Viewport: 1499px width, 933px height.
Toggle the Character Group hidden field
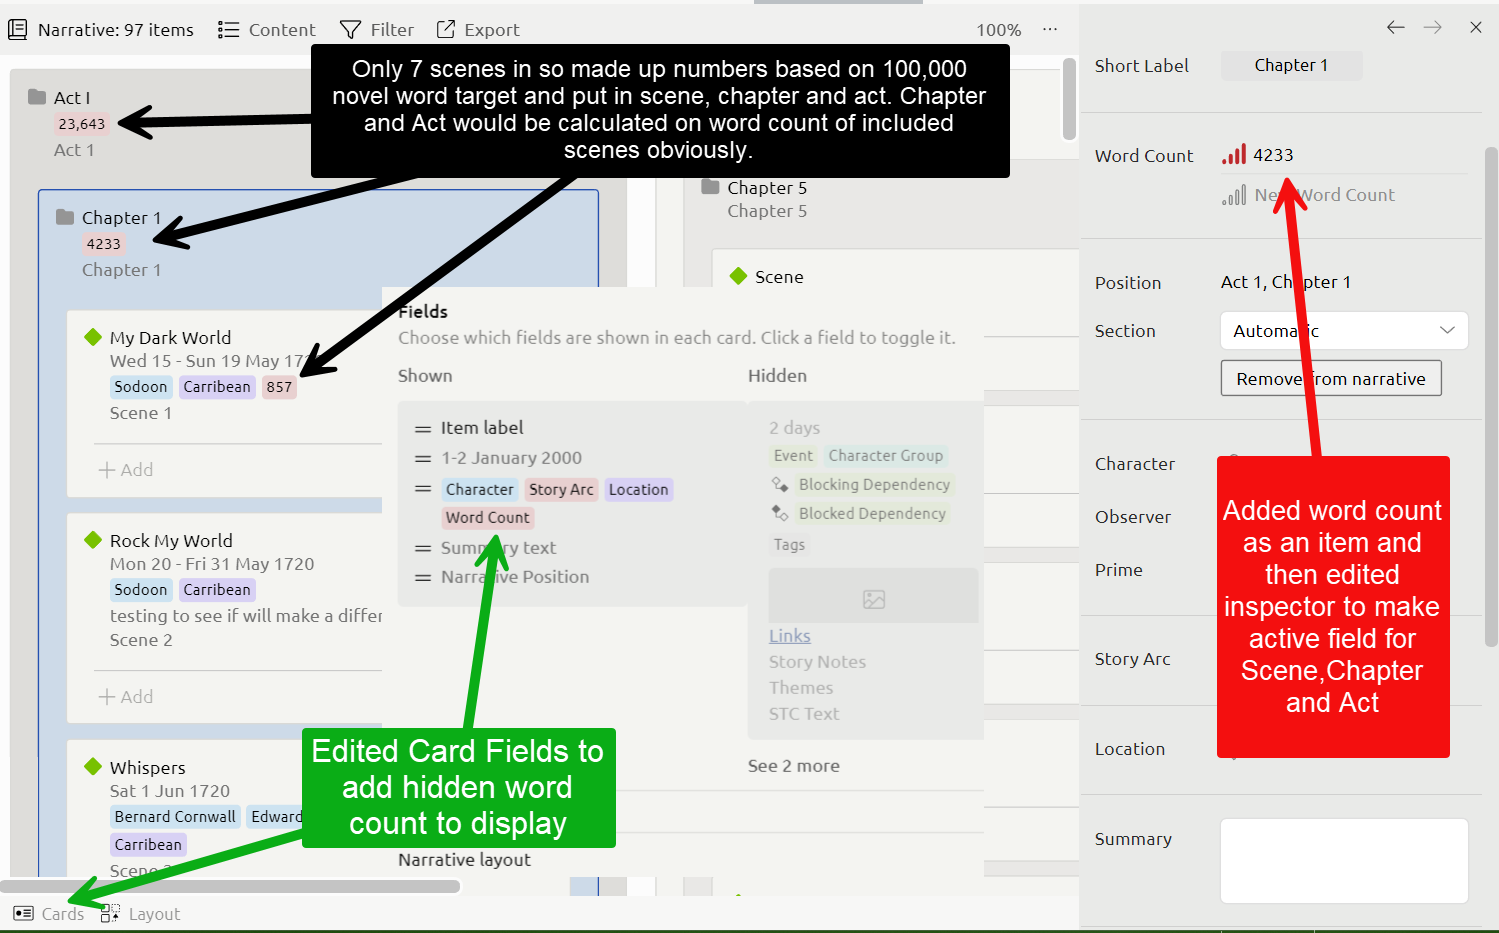click(885, 456)
